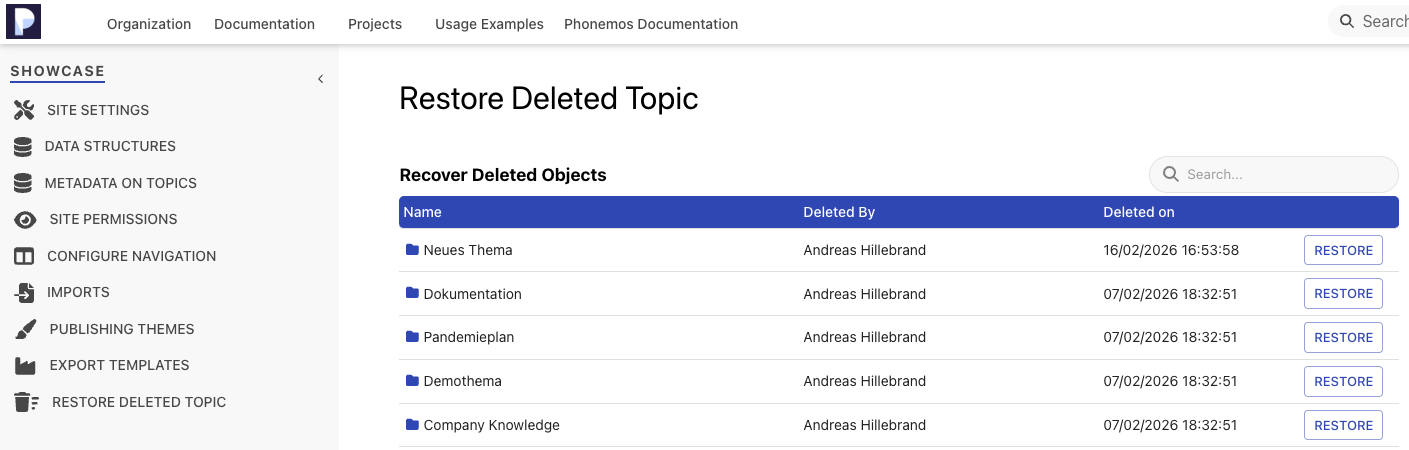The height and width of the screenshot is (450, 1409).
Task: Restore the Pandemieplan topic
Action: tap(1342, 337)
